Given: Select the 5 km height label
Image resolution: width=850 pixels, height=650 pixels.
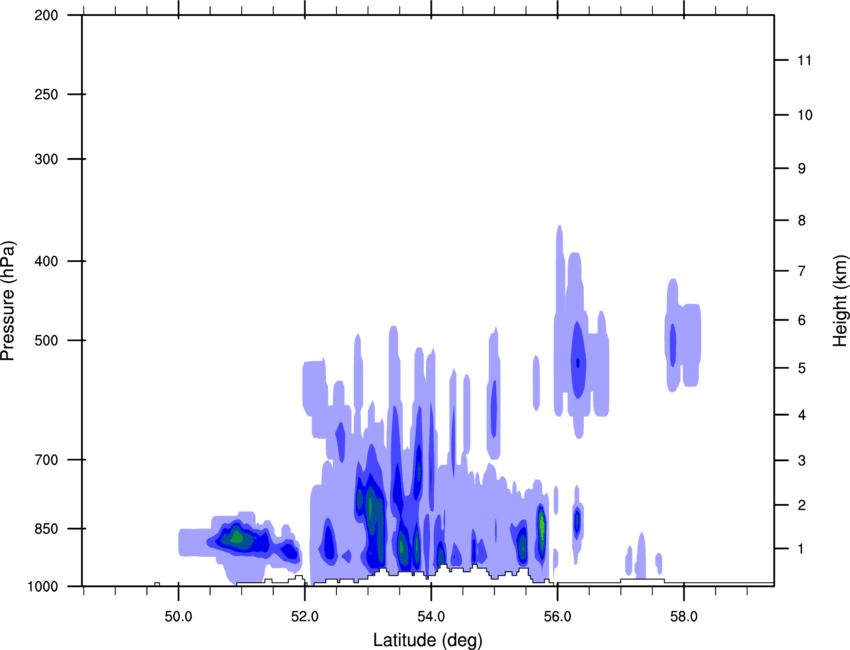Looking at the screenshot, I should pyautogui.click(x=800, y=368).
